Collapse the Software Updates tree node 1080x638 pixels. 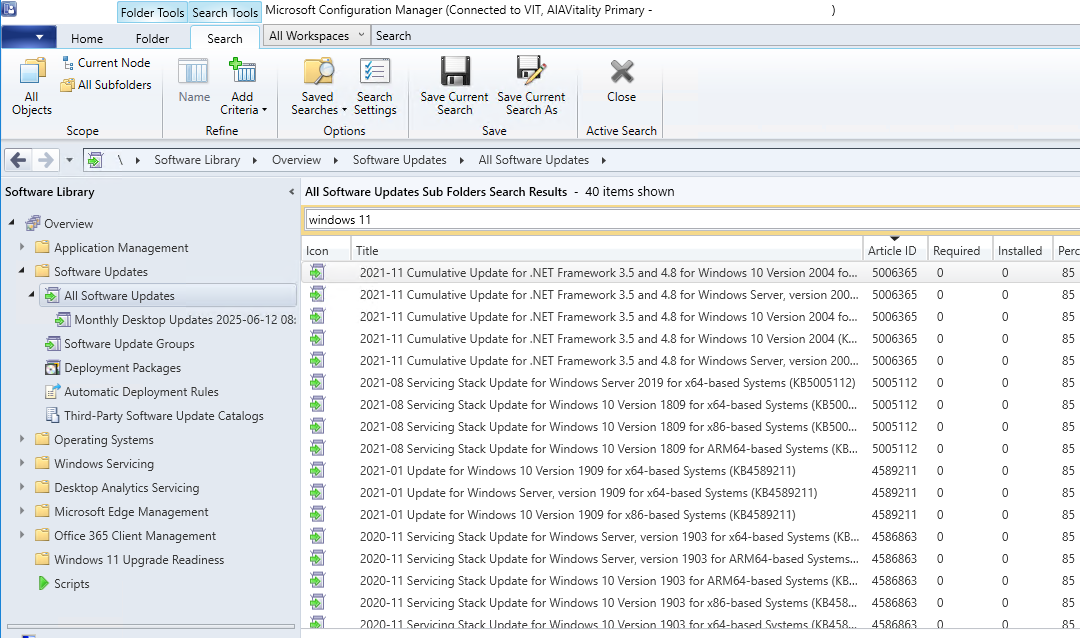click(x=21, y=271)
